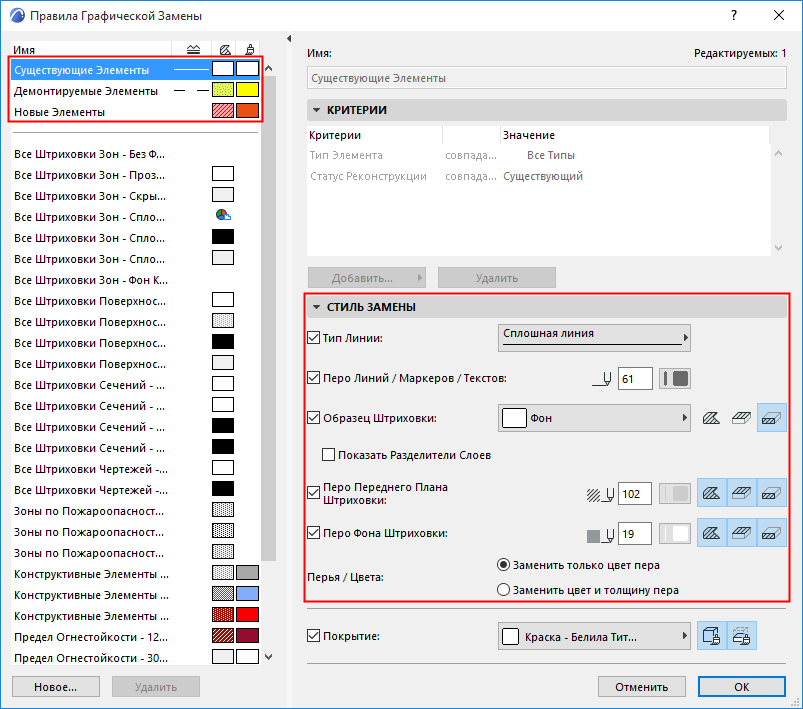Select the Существующие Элементы rule
Image resolution: width=803 pixels, height=709 pixels.
coord(135,70)
